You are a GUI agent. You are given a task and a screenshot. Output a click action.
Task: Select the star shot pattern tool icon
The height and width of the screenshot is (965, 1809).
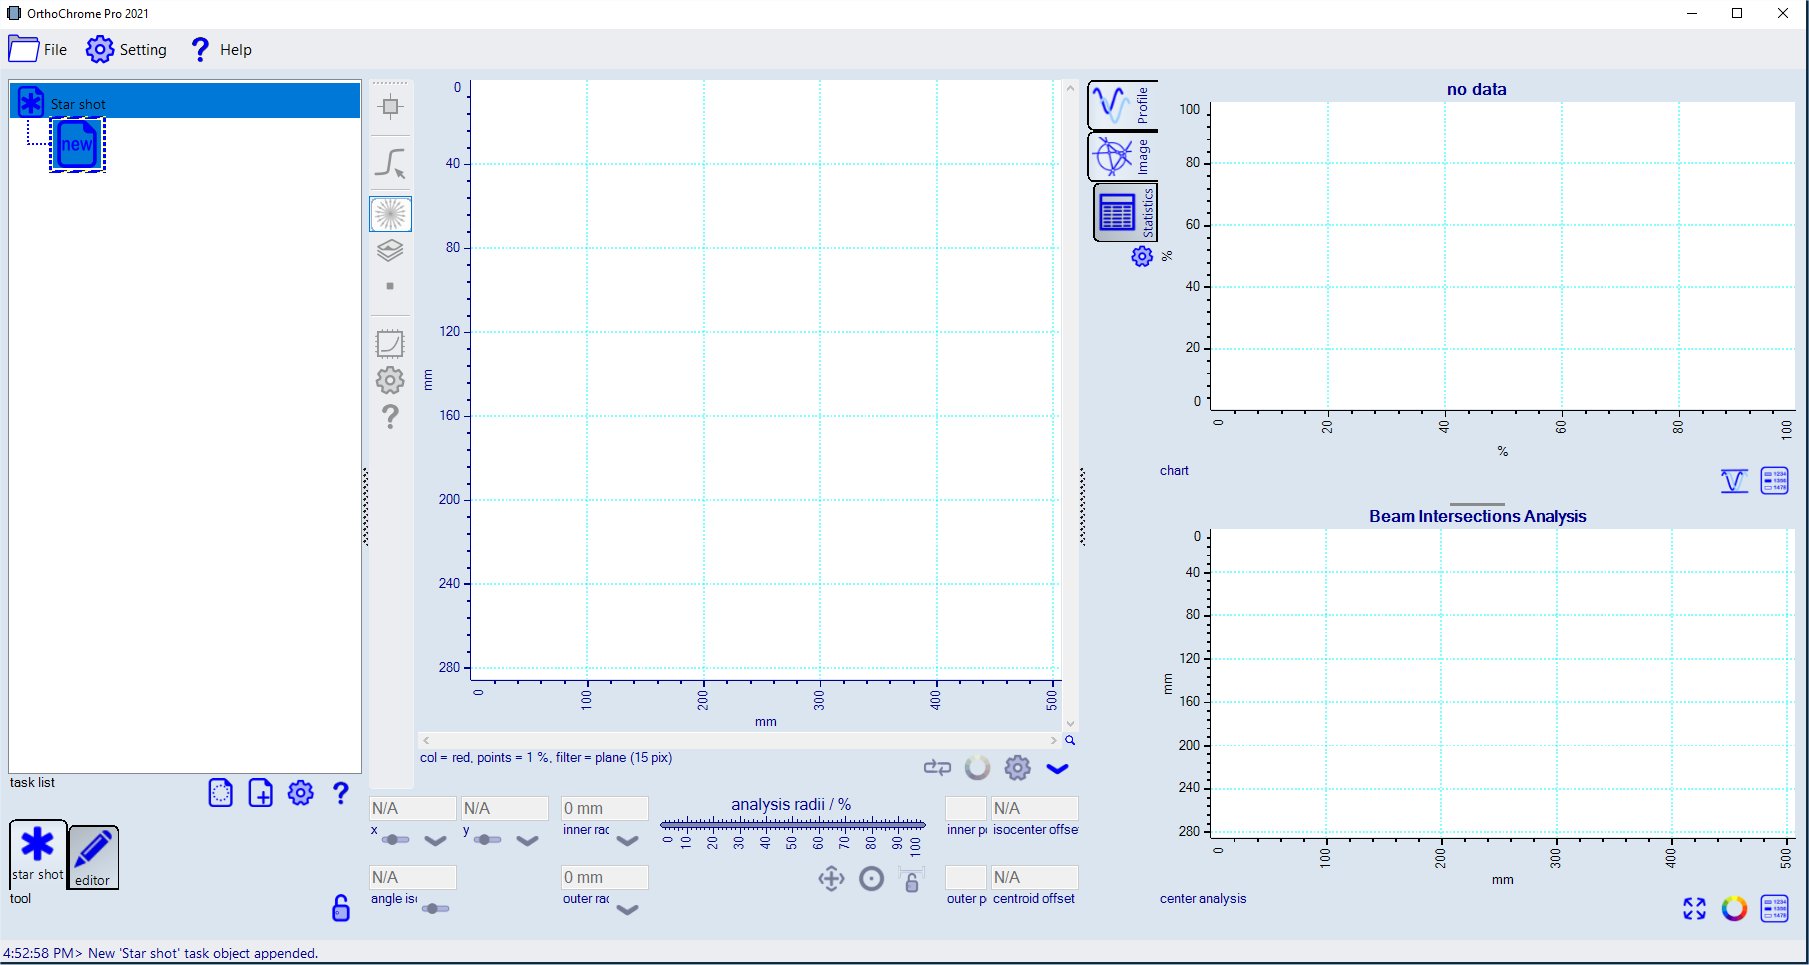coord(390,214)
